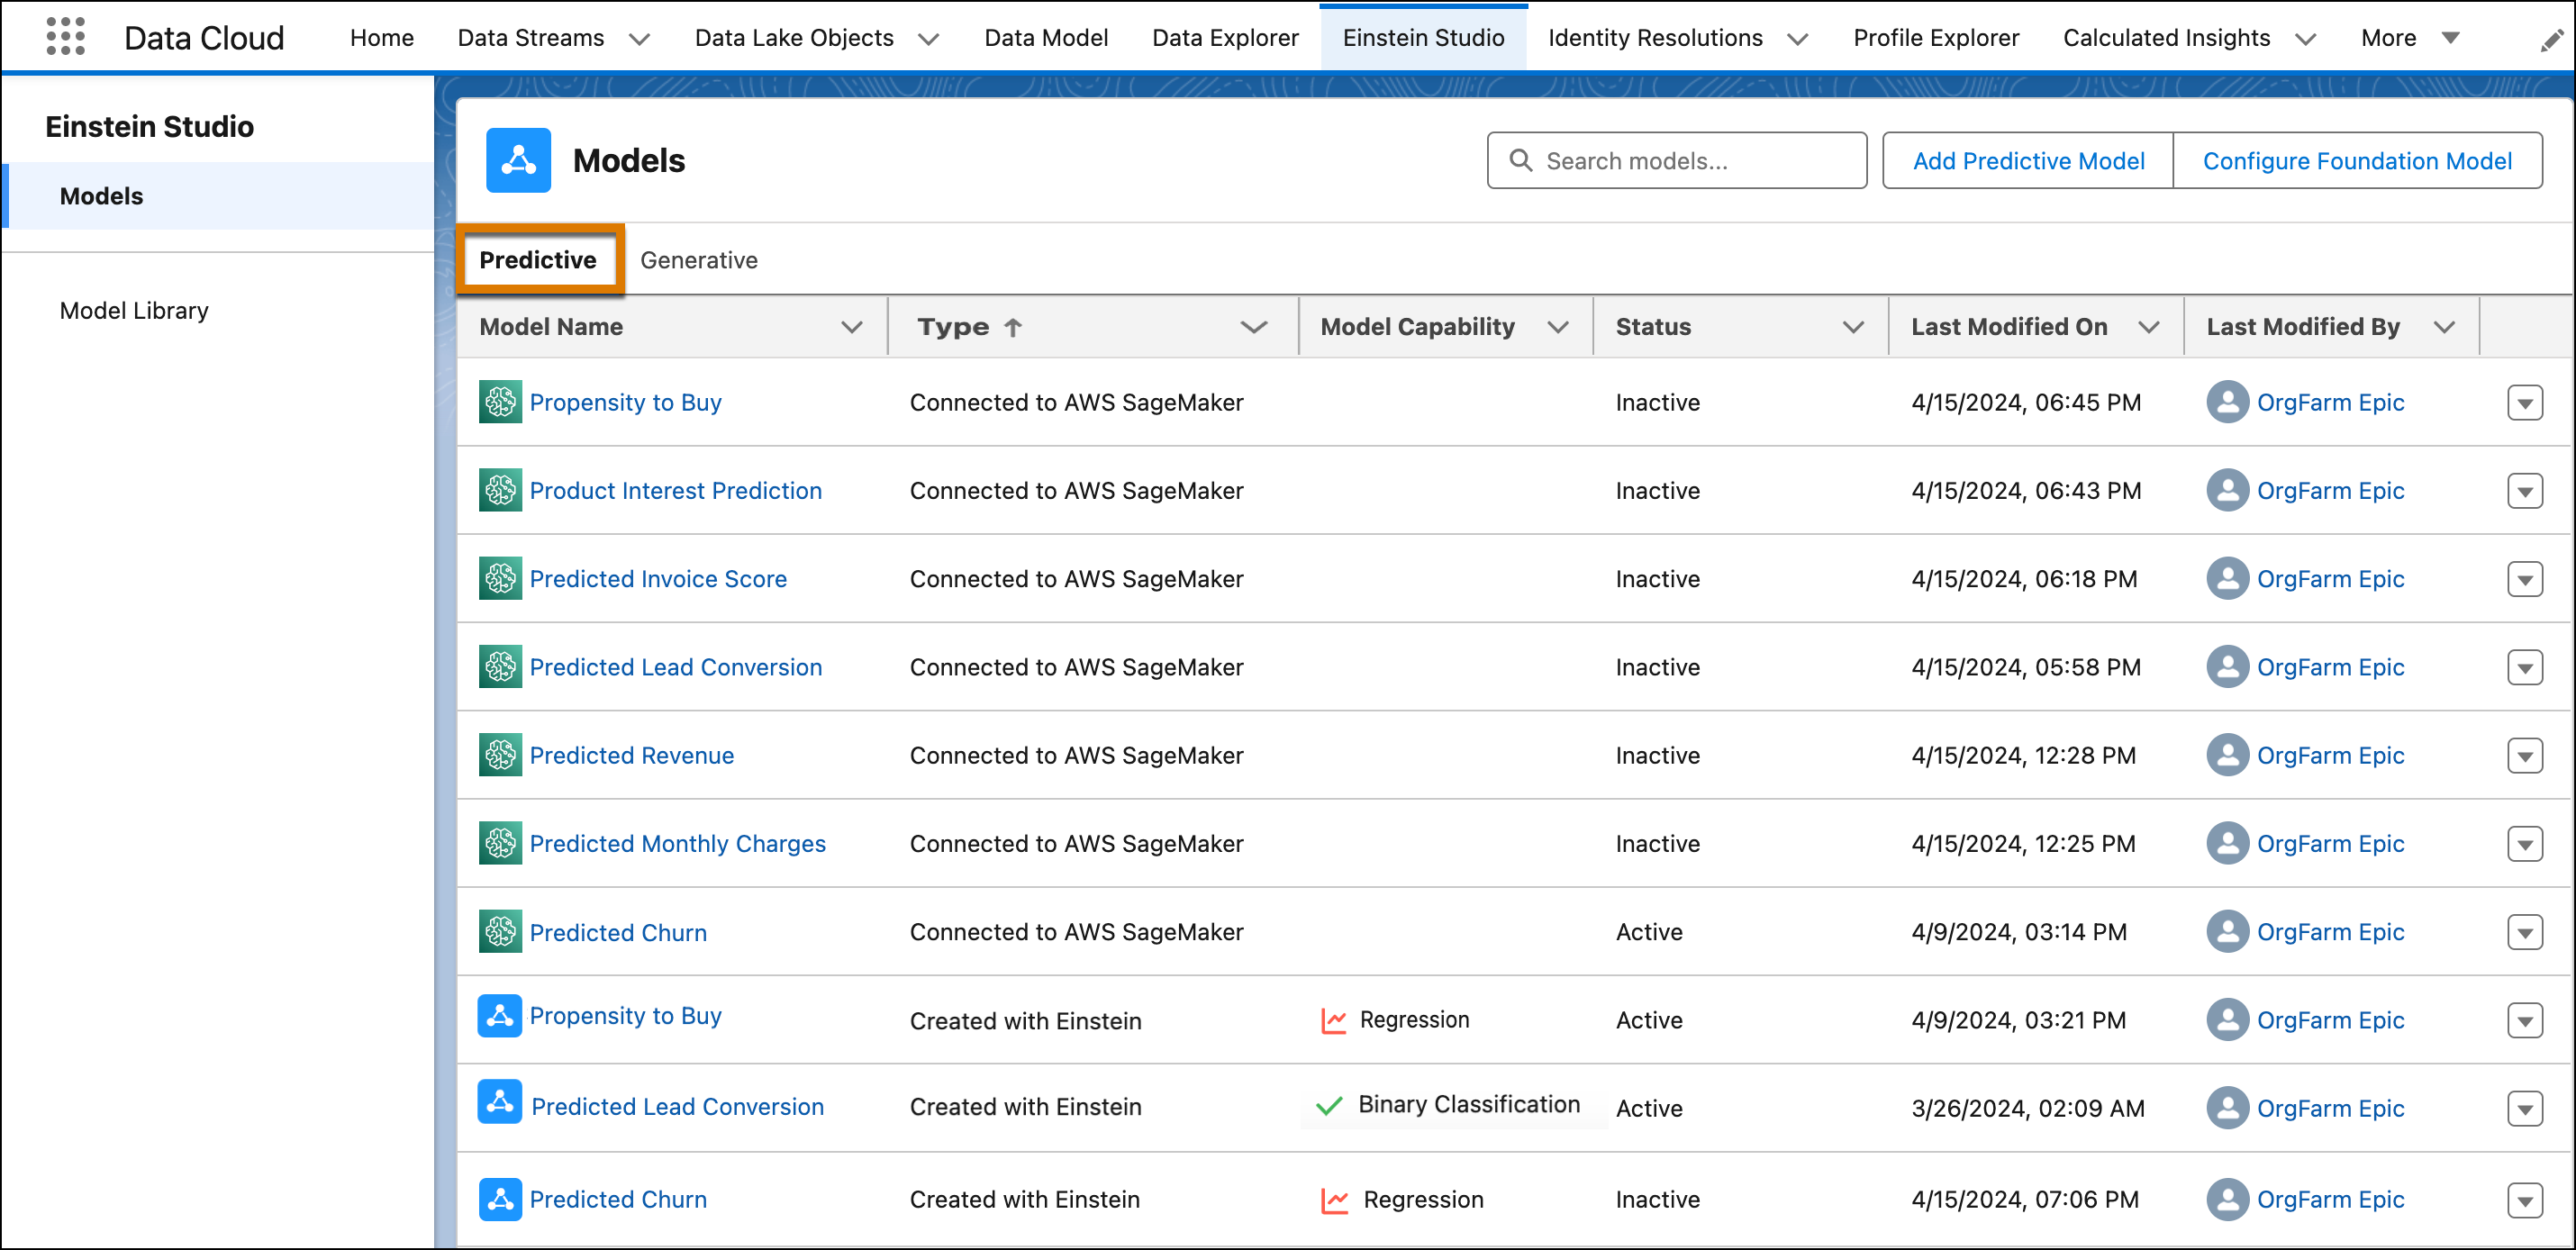Open row actions for the 07:06 PM row
This screenshot has width=2576, height=1250.
(2525, 1200)
